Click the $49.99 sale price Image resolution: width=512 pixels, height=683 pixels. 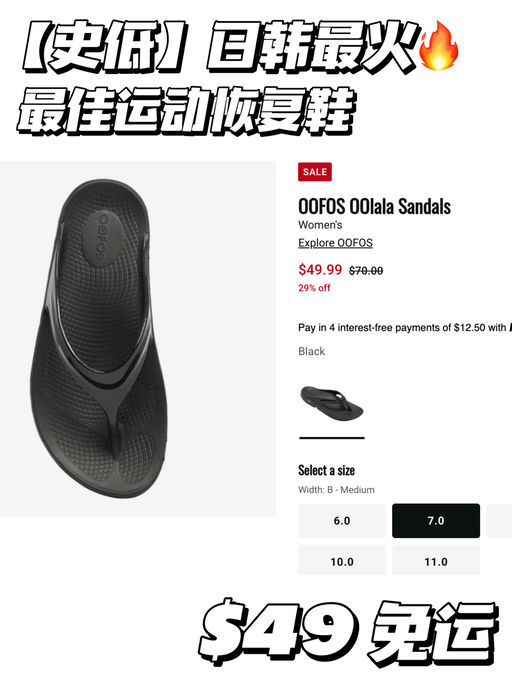pos(320,270)
